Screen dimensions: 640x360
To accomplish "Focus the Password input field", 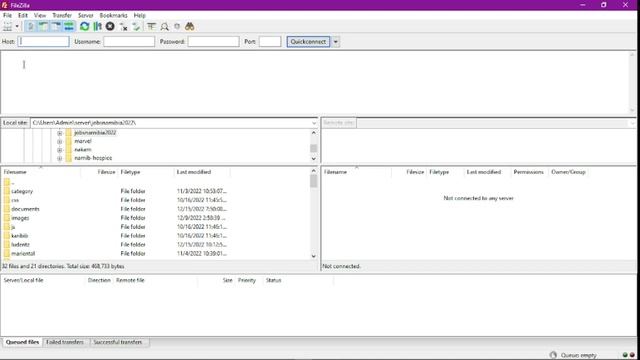I will [213, 42].
